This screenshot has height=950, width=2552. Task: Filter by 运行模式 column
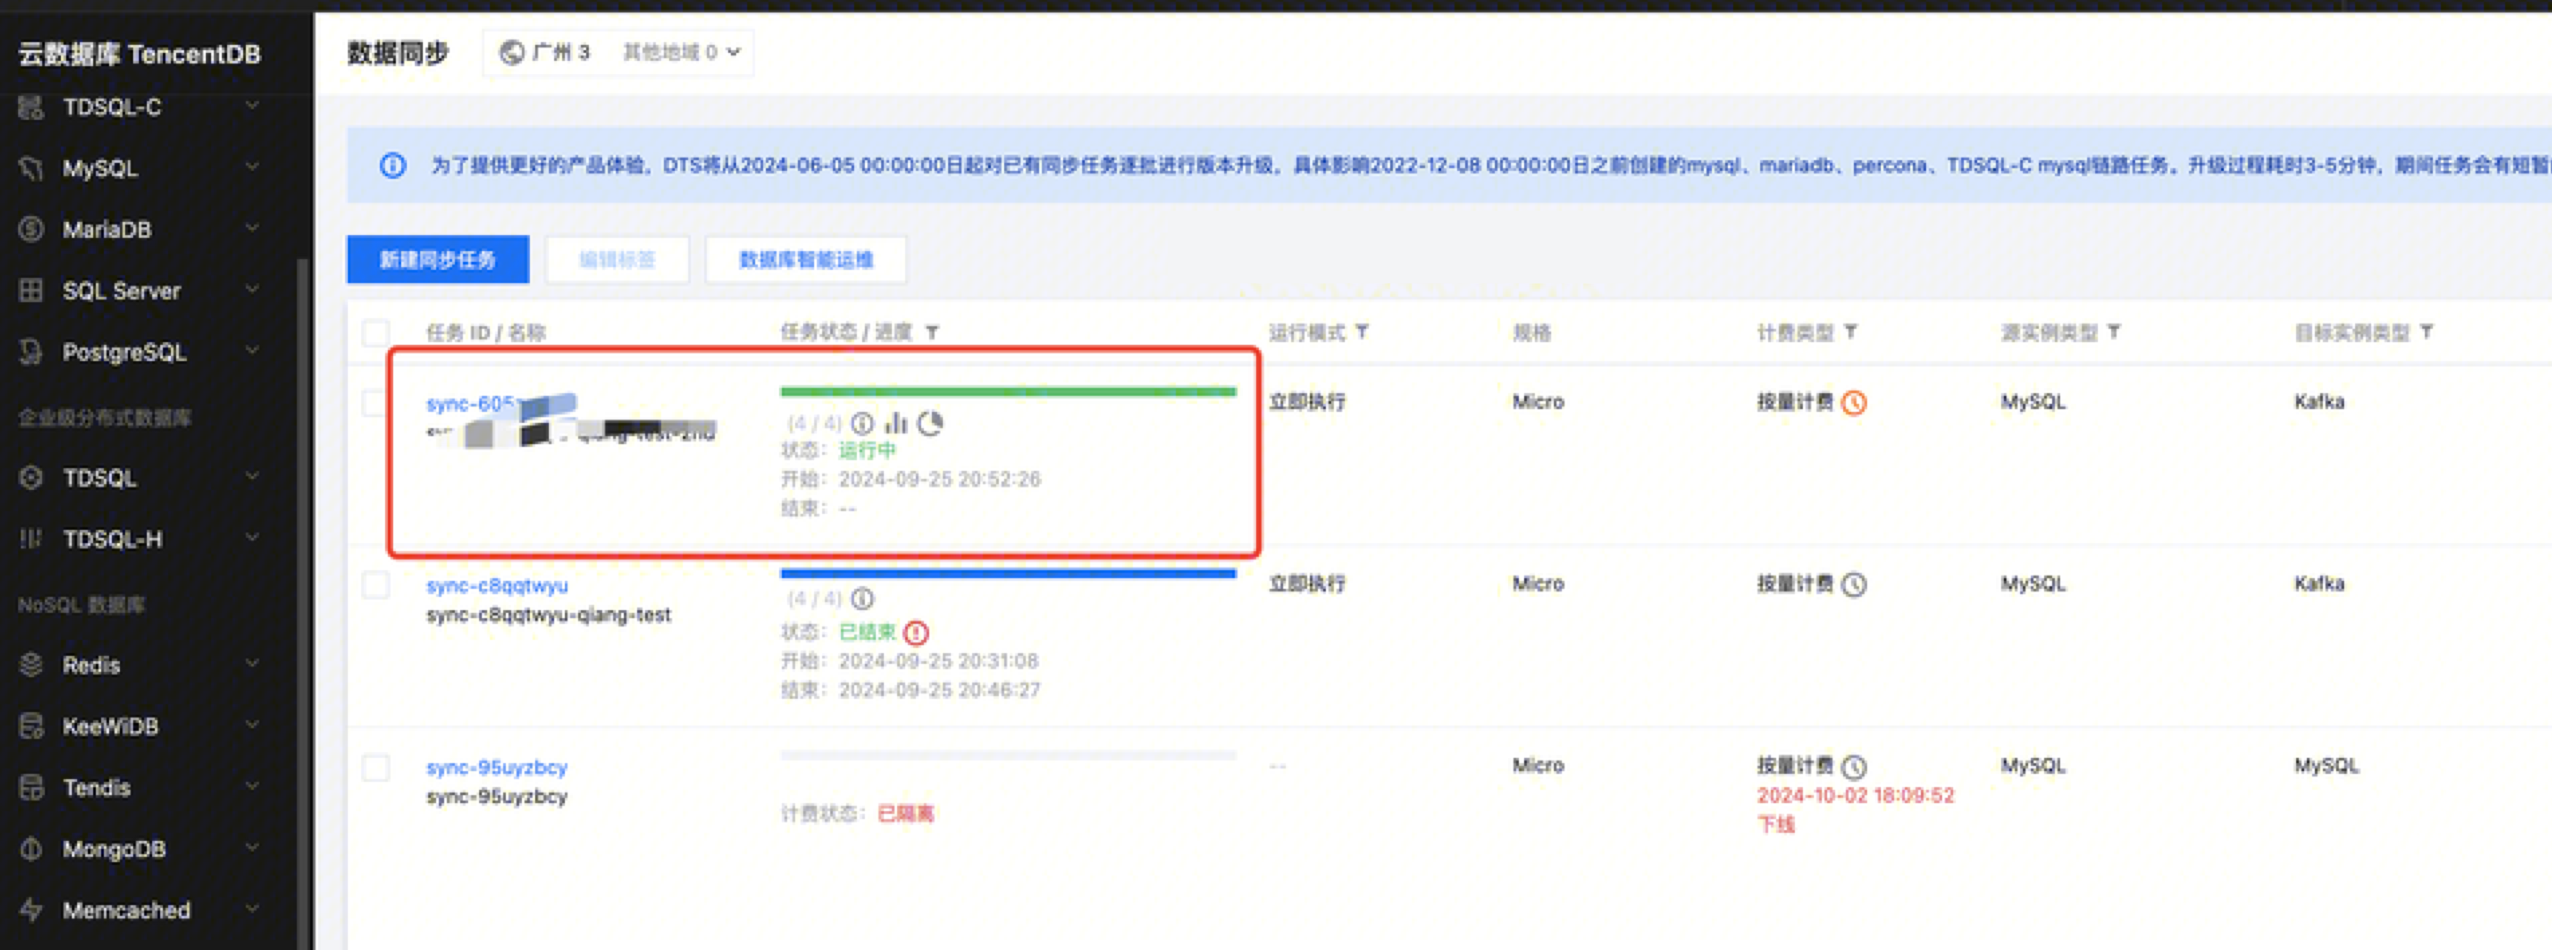point(1362,332)
